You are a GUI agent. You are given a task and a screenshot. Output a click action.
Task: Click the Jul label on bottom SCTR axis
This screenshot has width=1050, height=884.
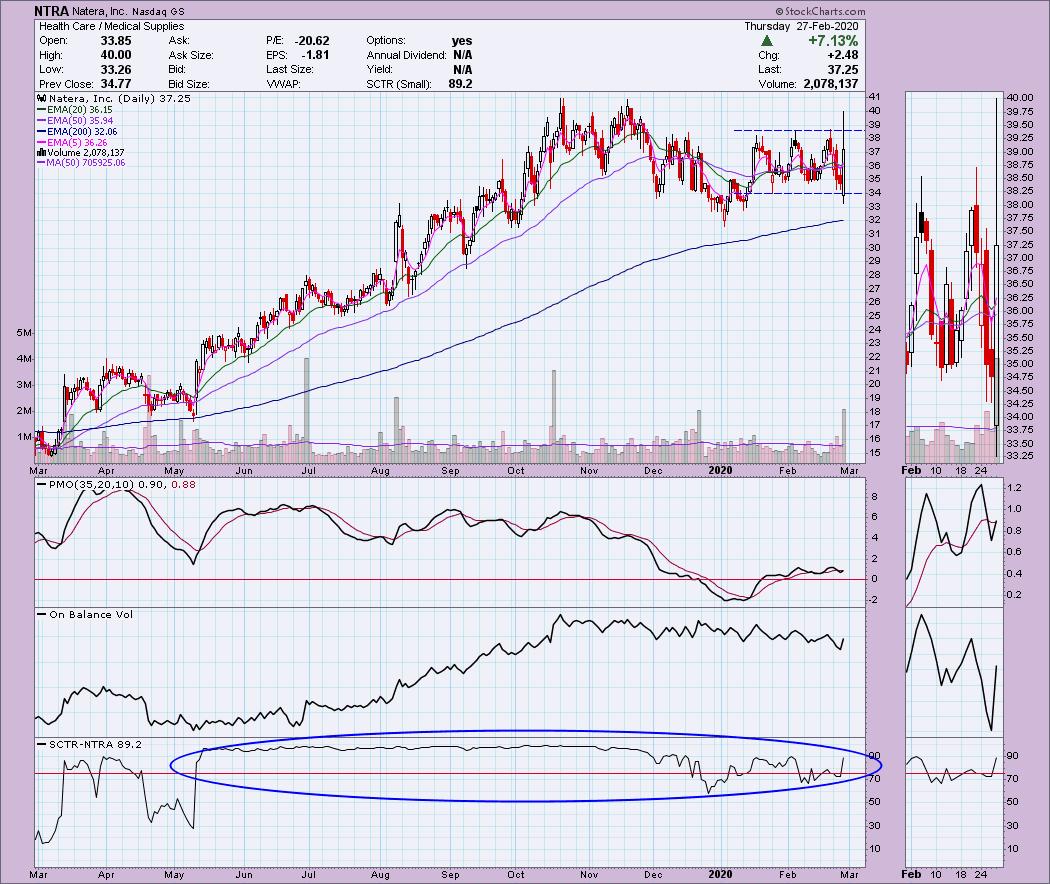click(x=309, y=875)
